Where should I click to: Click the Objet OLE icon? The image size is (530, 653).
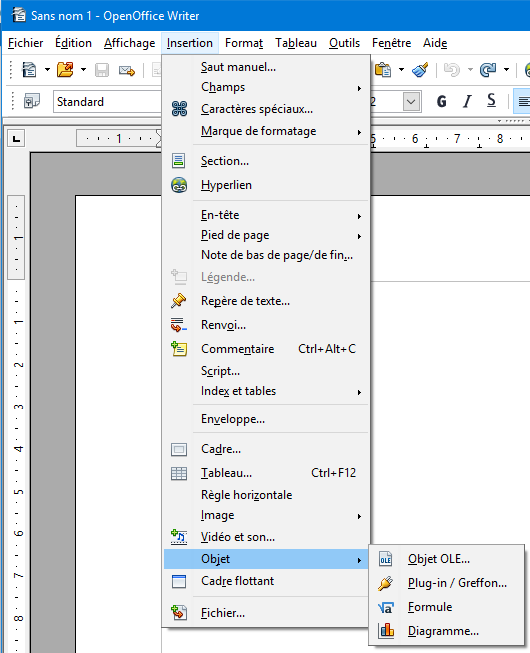coord(386,559)
